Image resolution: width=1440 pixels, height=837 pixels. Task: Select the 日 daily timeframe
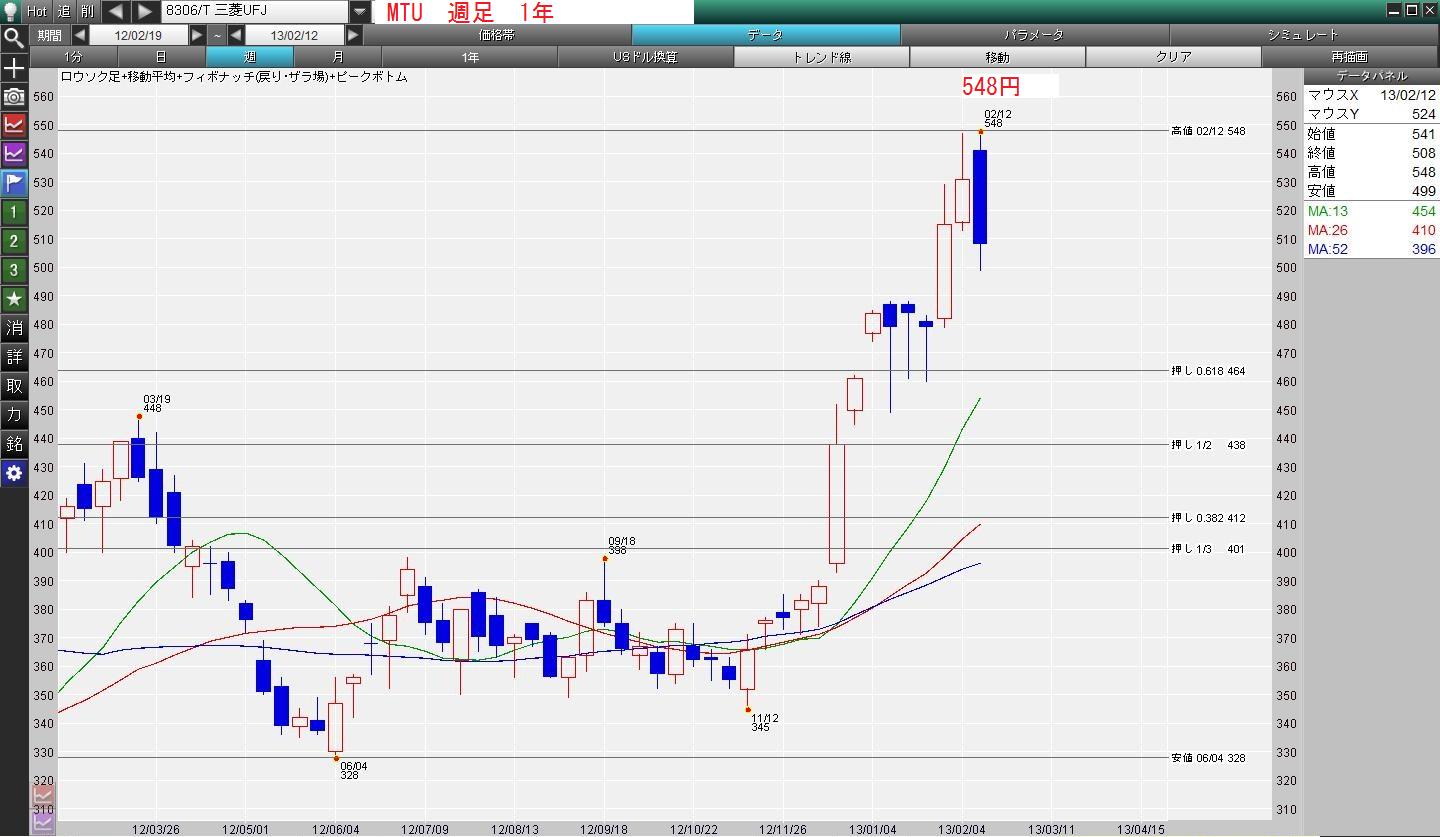coord(162,57)
